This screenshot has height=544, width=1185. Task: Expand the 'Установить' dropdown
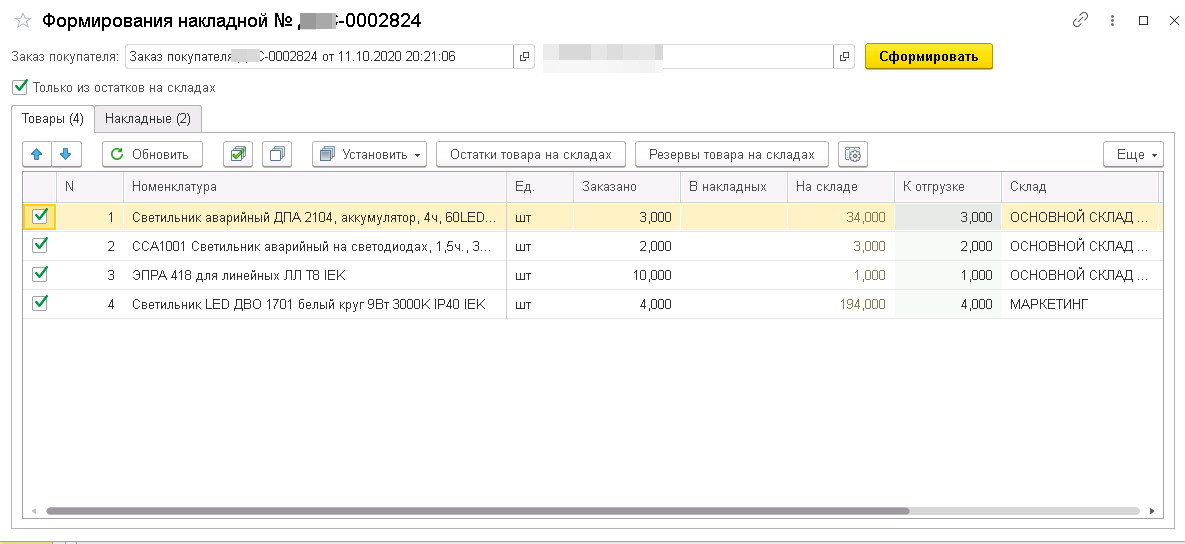tap(369, 154)
